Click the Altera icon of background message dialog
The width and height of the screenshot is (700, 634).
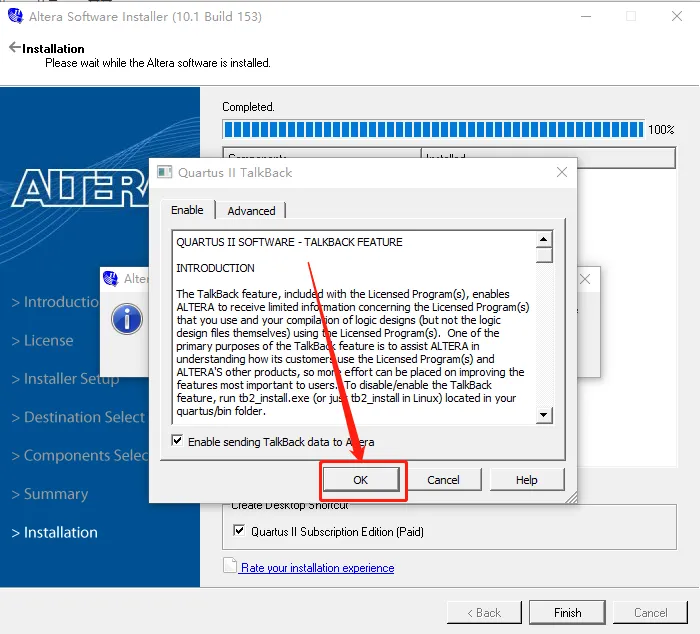click(x=110, y=278)
